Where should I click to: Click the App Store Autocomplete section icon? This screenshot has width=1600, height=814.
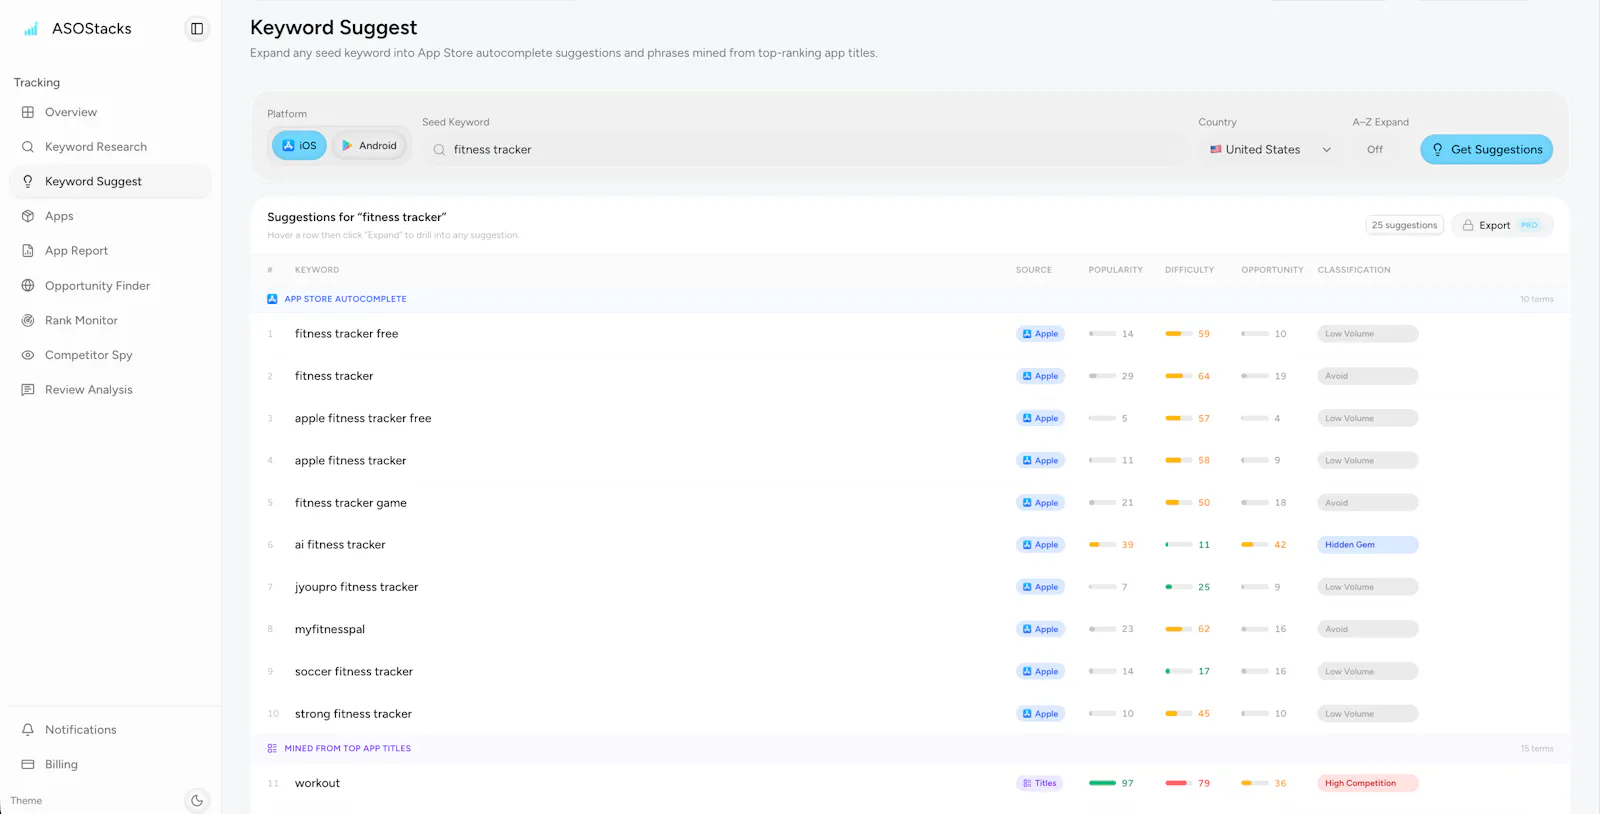[x=272, y=299]
